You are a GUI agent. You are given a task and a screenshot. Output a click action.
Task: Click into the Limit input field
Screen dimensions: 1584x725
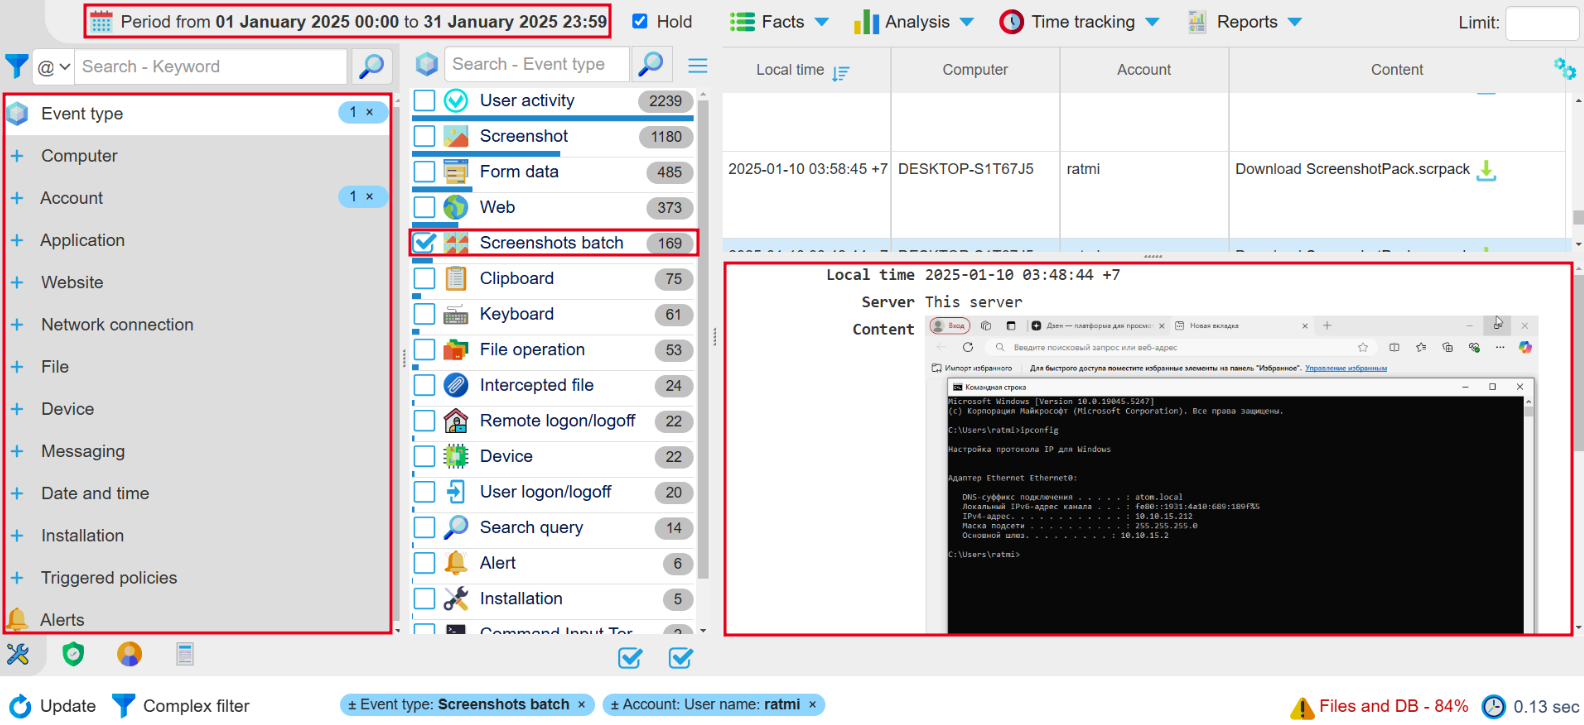pos(1541,23)
